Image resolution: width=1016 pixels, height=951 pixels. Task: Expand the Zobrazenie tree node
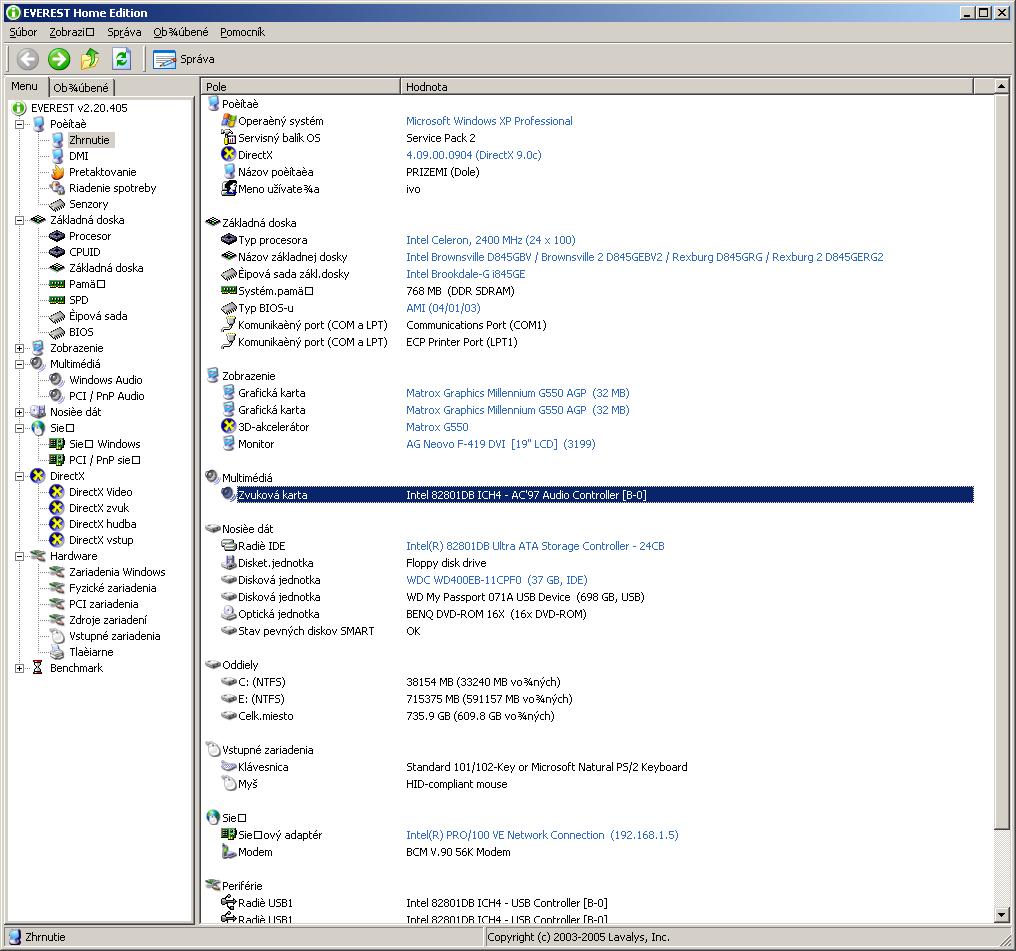click(x=20, y=348)
